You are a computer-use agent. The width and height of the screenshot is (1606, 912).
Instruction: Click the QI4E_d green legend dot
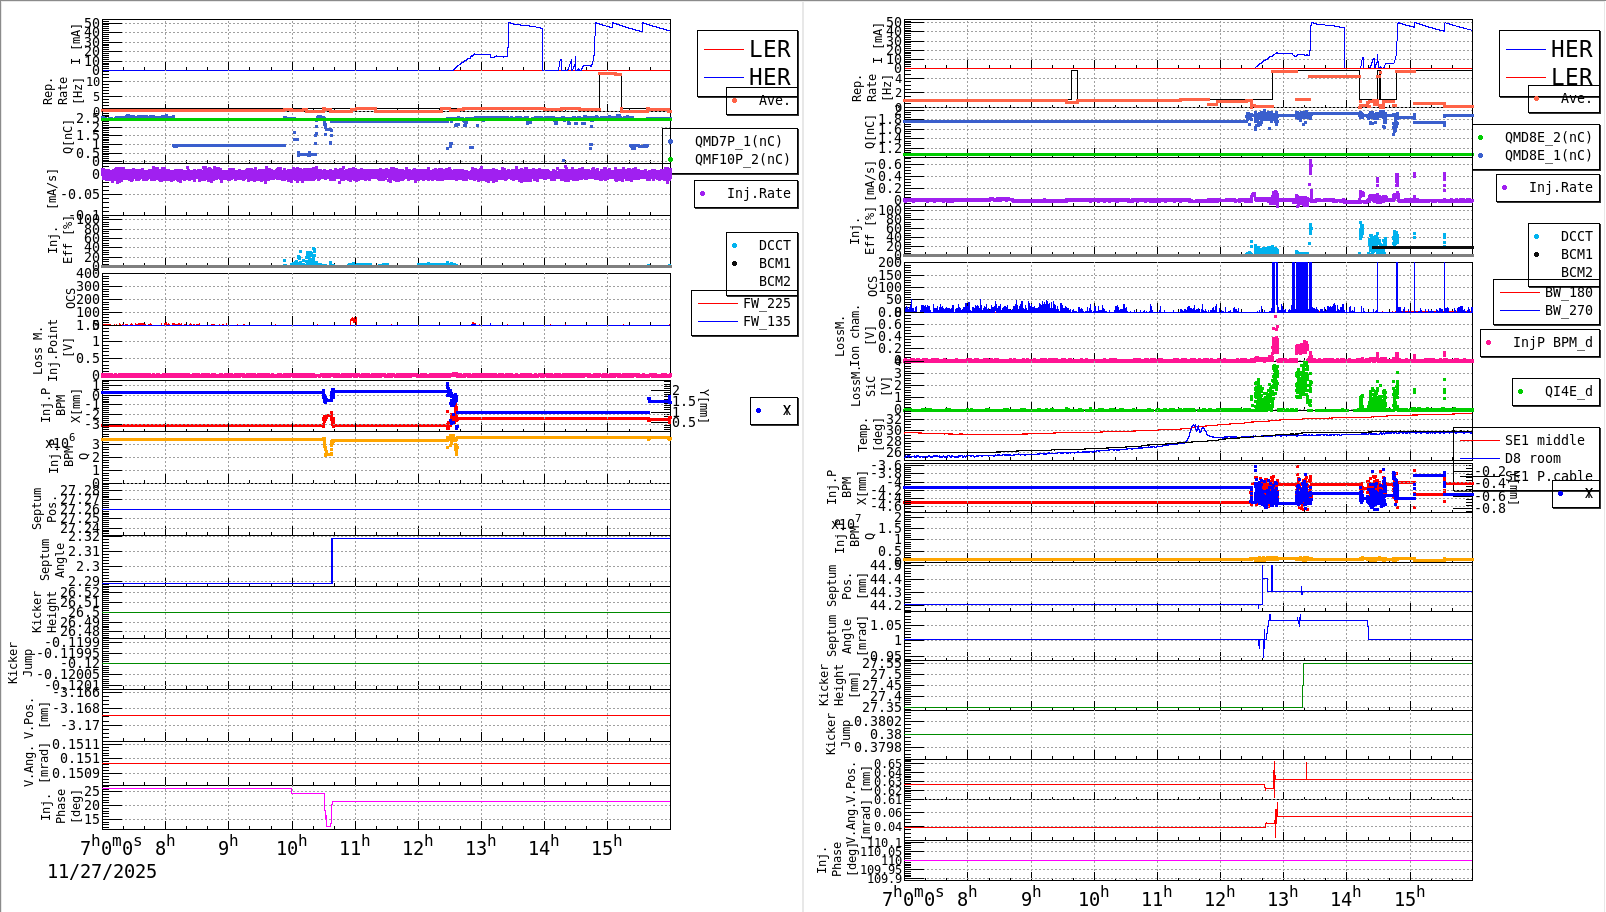(x=1520, y=391)
